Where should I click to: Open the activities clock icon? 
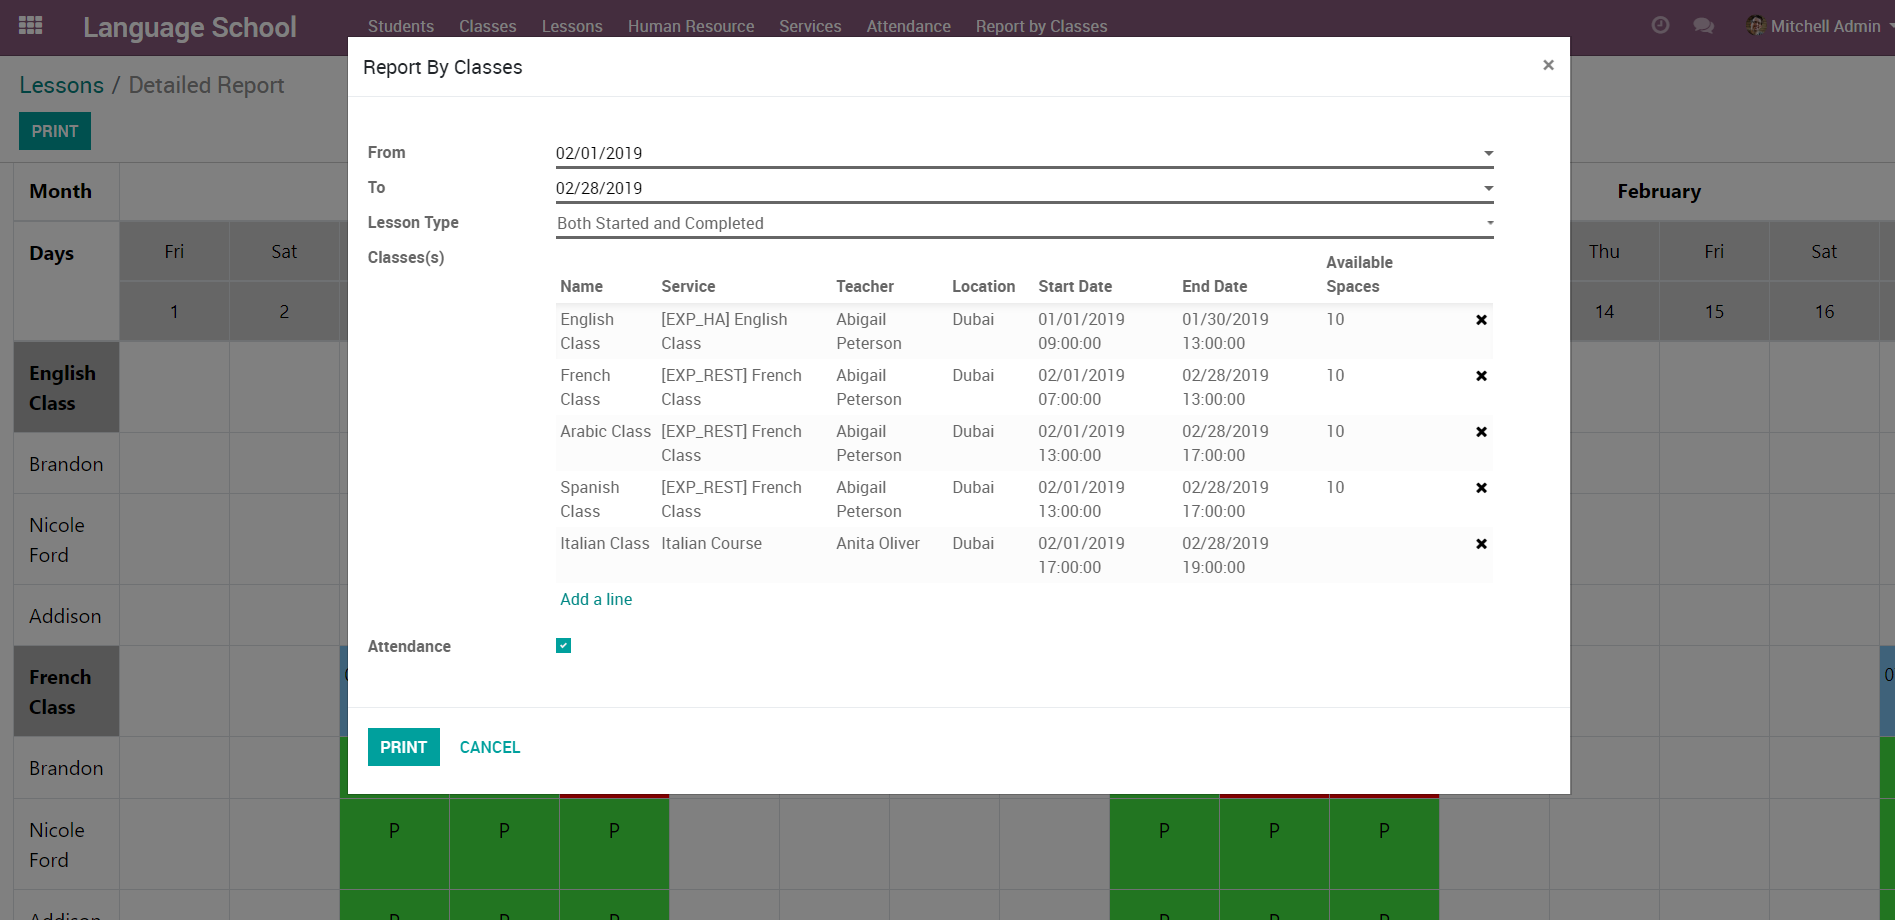1660,26
